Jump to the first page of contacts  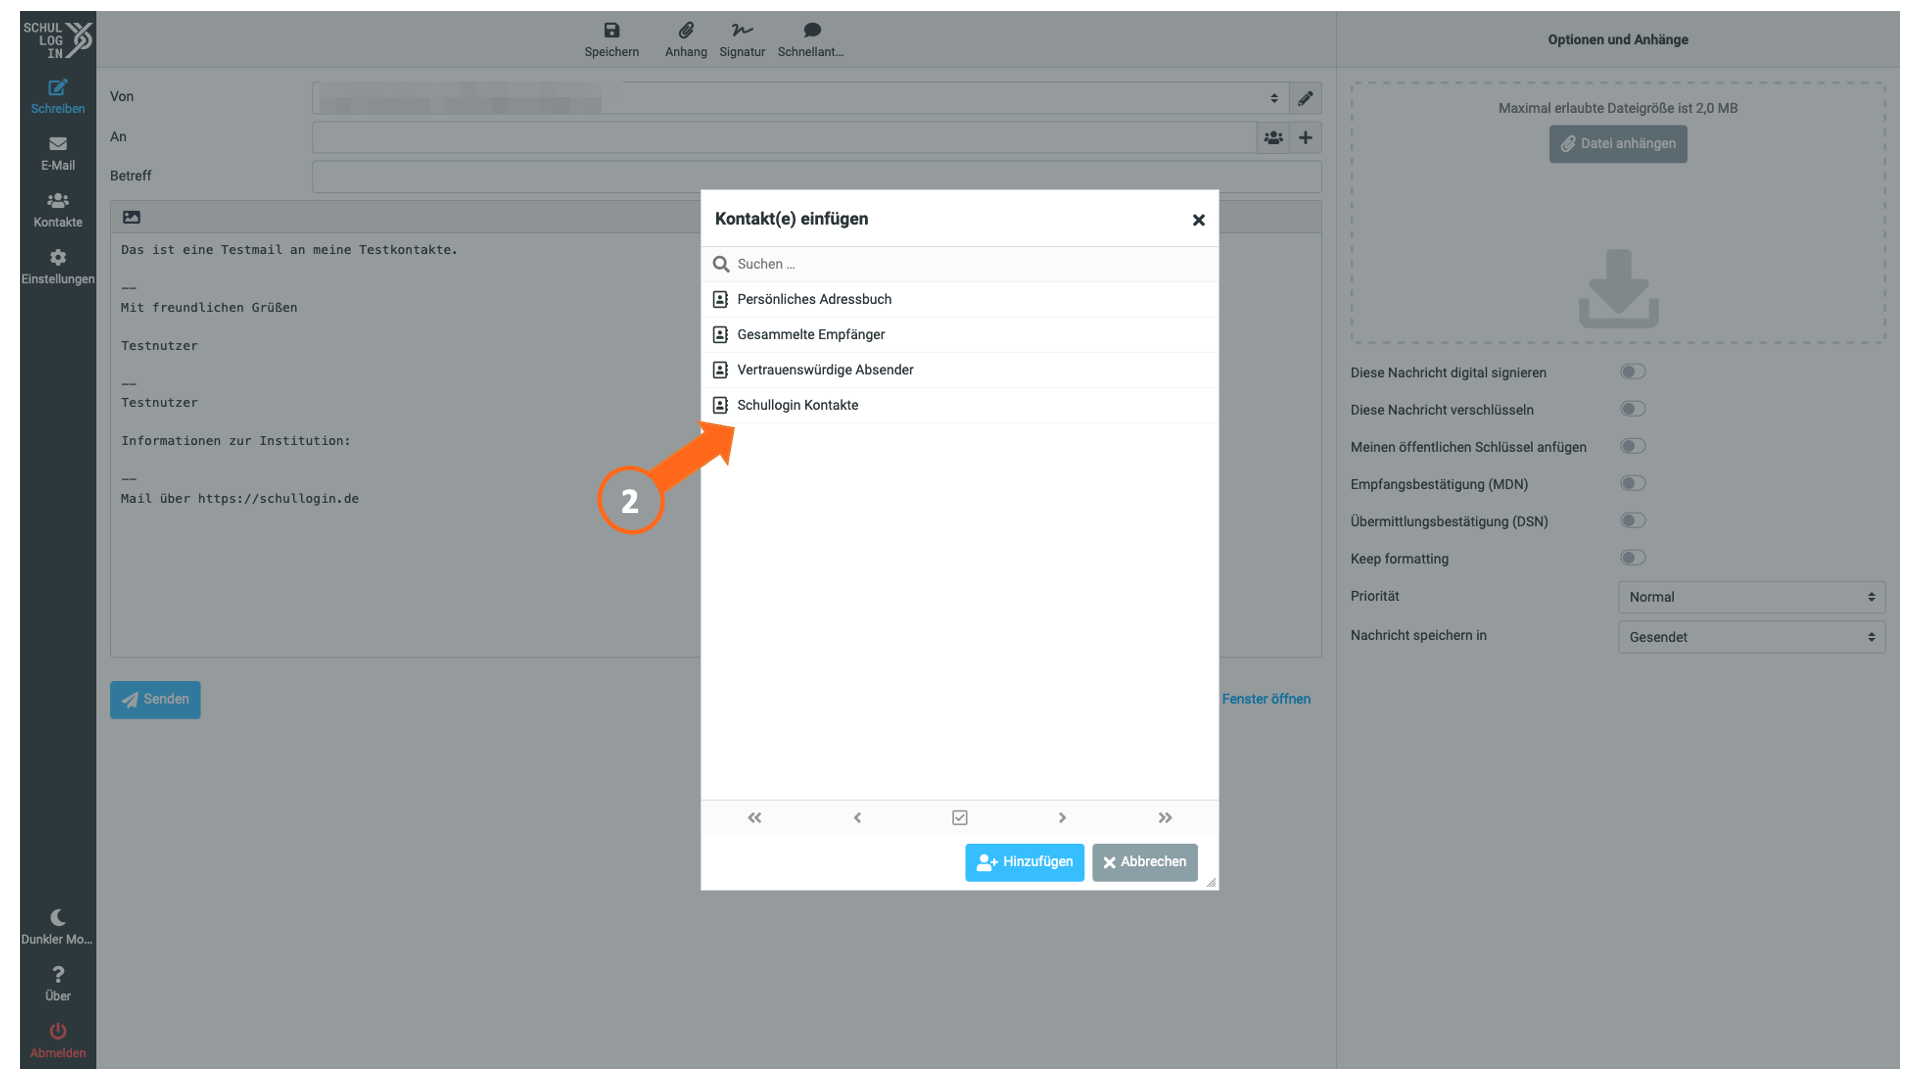(x=754, y=818)
